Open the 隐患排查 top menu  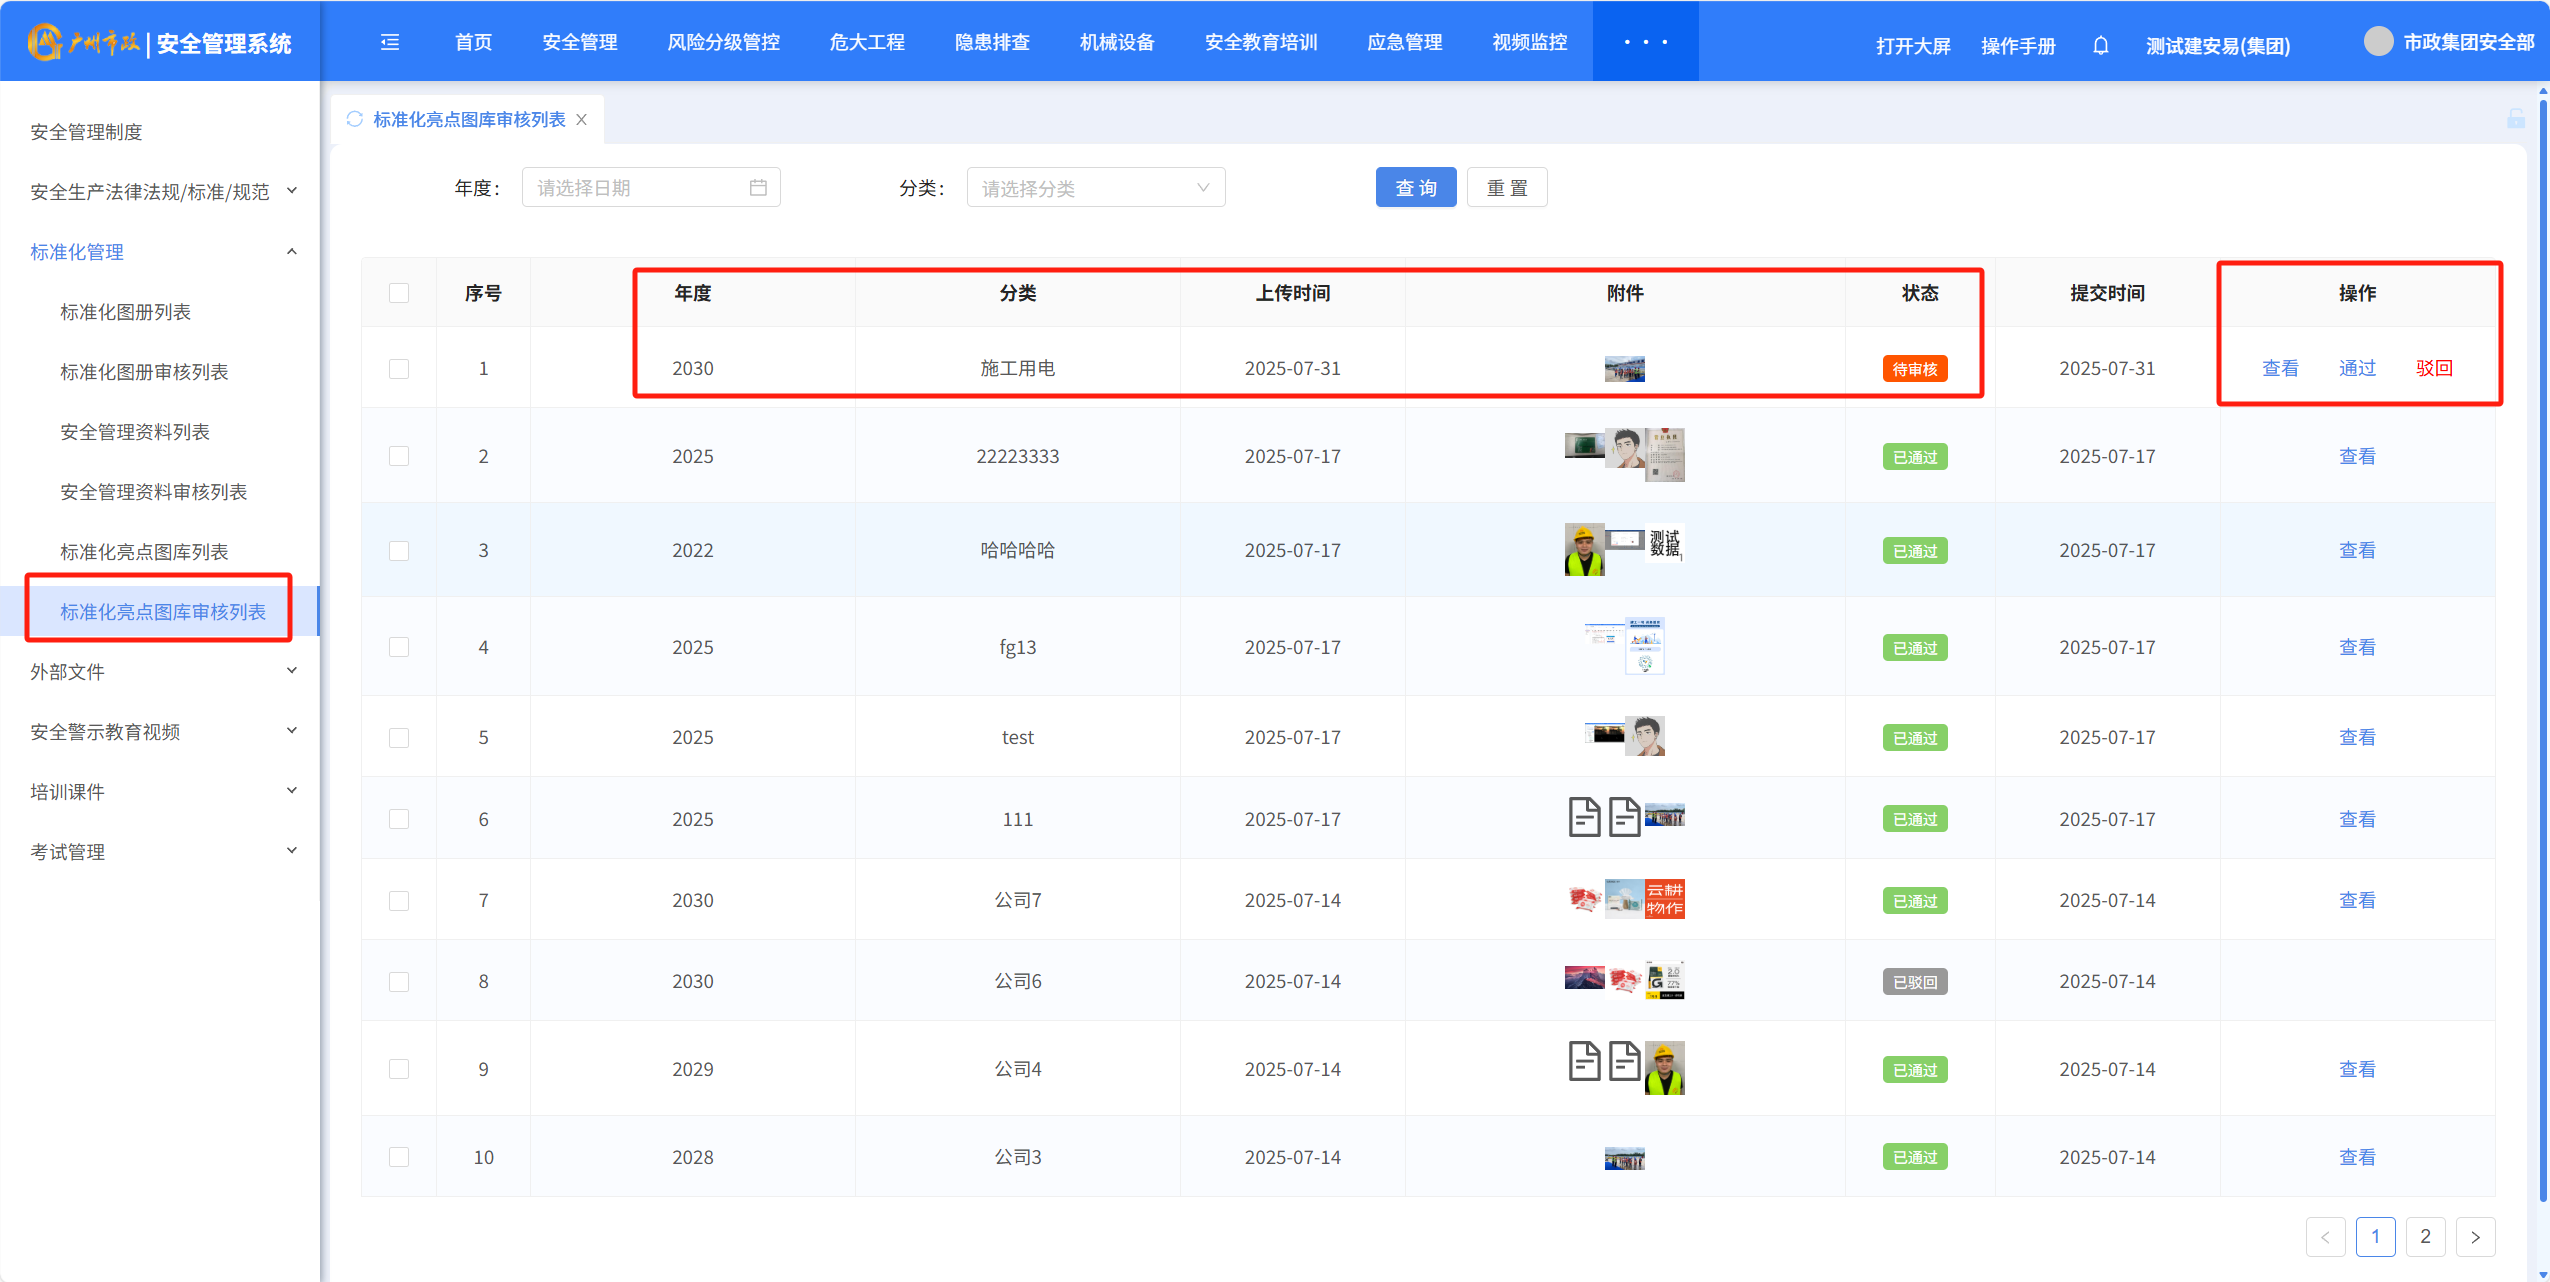pos(991,42)
